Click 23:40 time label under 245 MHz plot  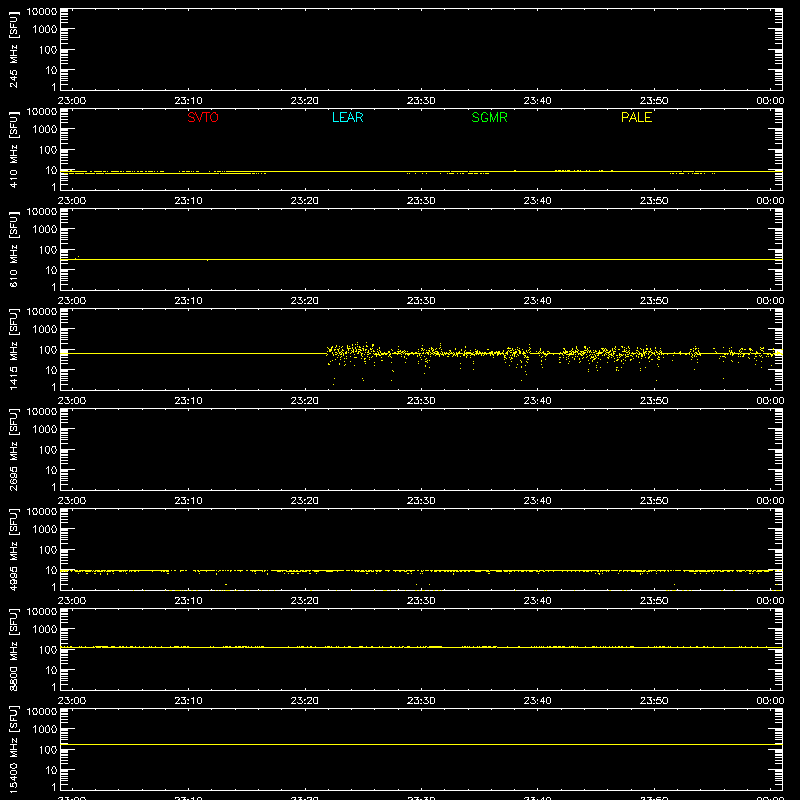pos(537,101)
